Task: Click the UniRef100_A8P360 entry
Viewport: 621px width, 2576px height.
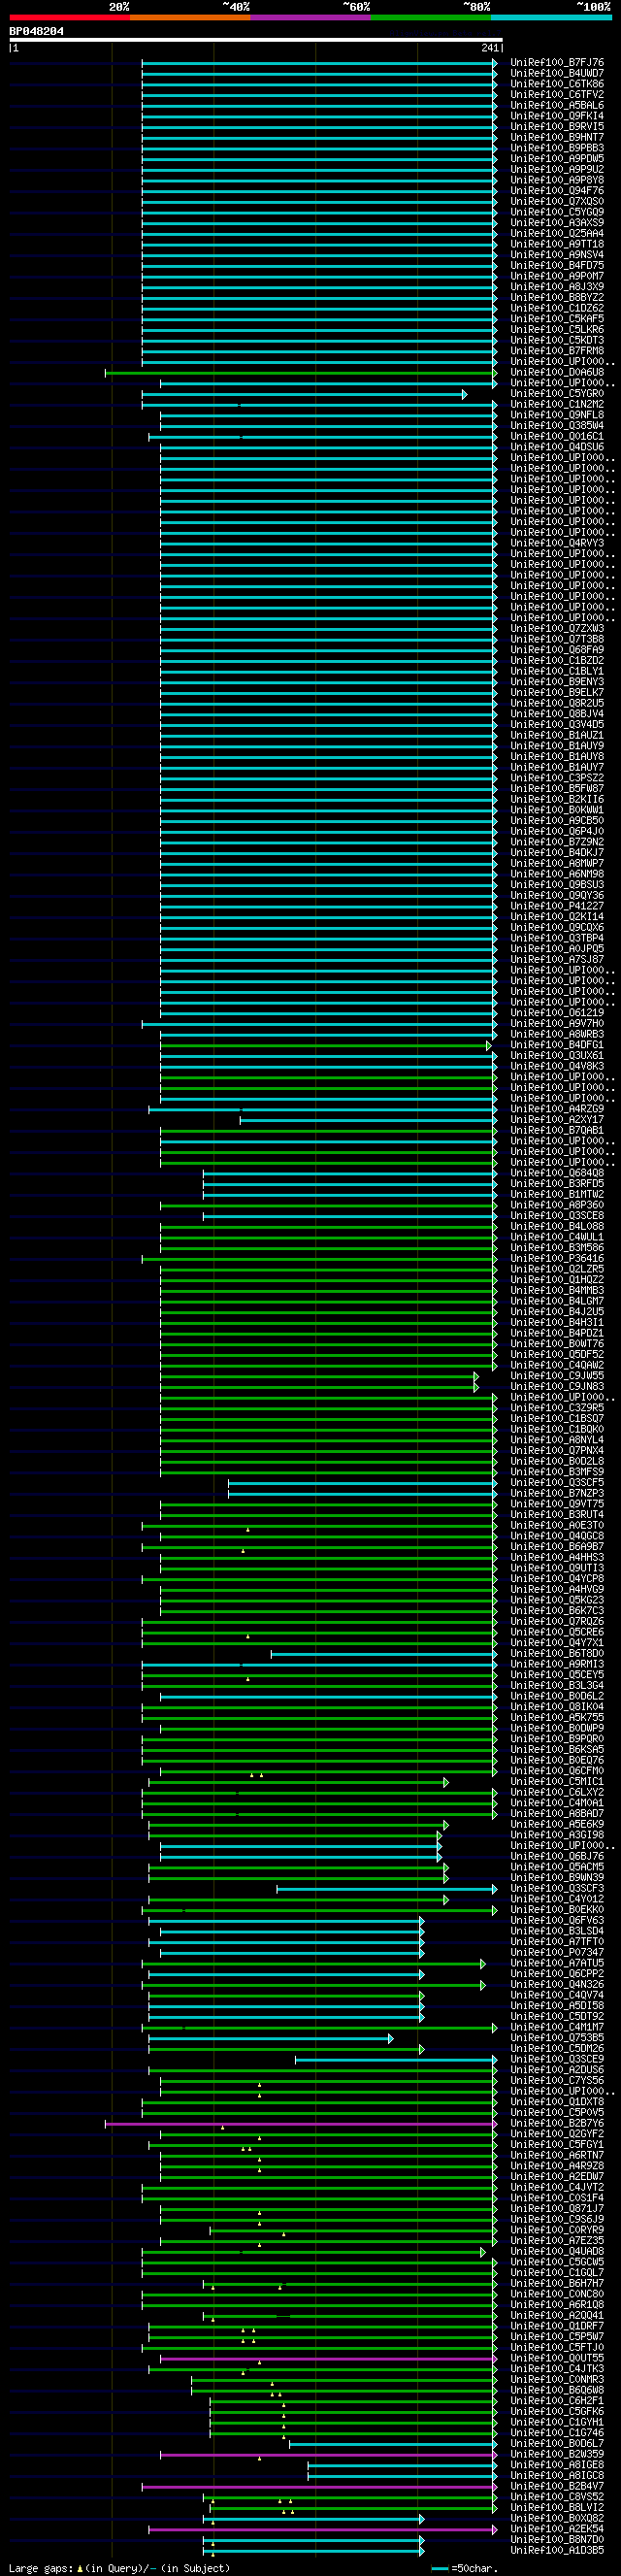Action: [557, 1205]
